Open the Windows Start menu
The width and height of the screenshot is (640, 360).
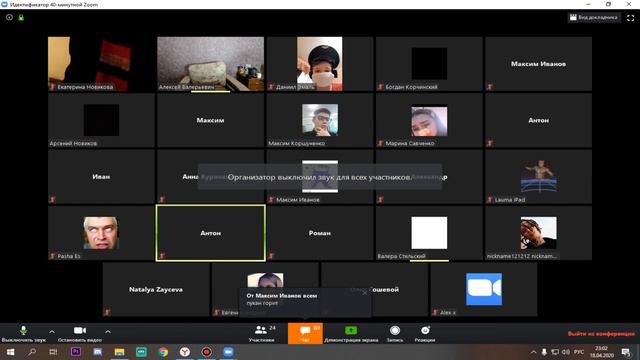pos(10,352)
